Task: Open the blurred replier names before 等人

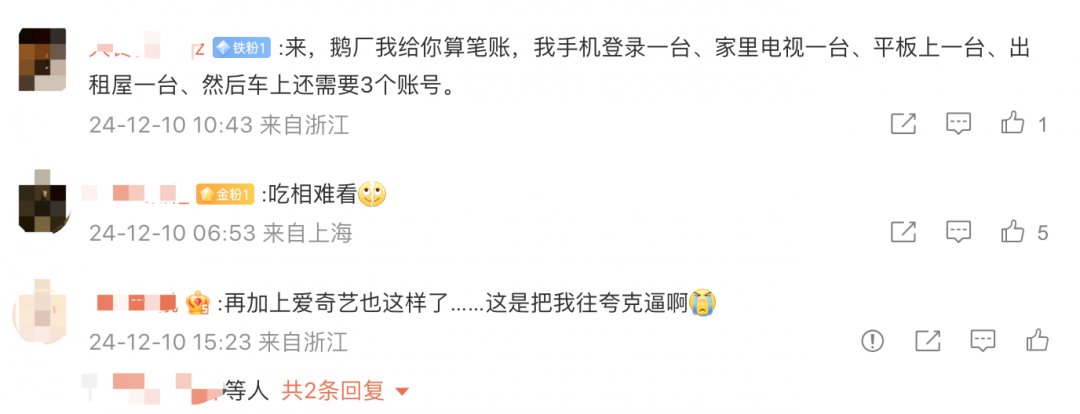Action: [x=153, y=389]
